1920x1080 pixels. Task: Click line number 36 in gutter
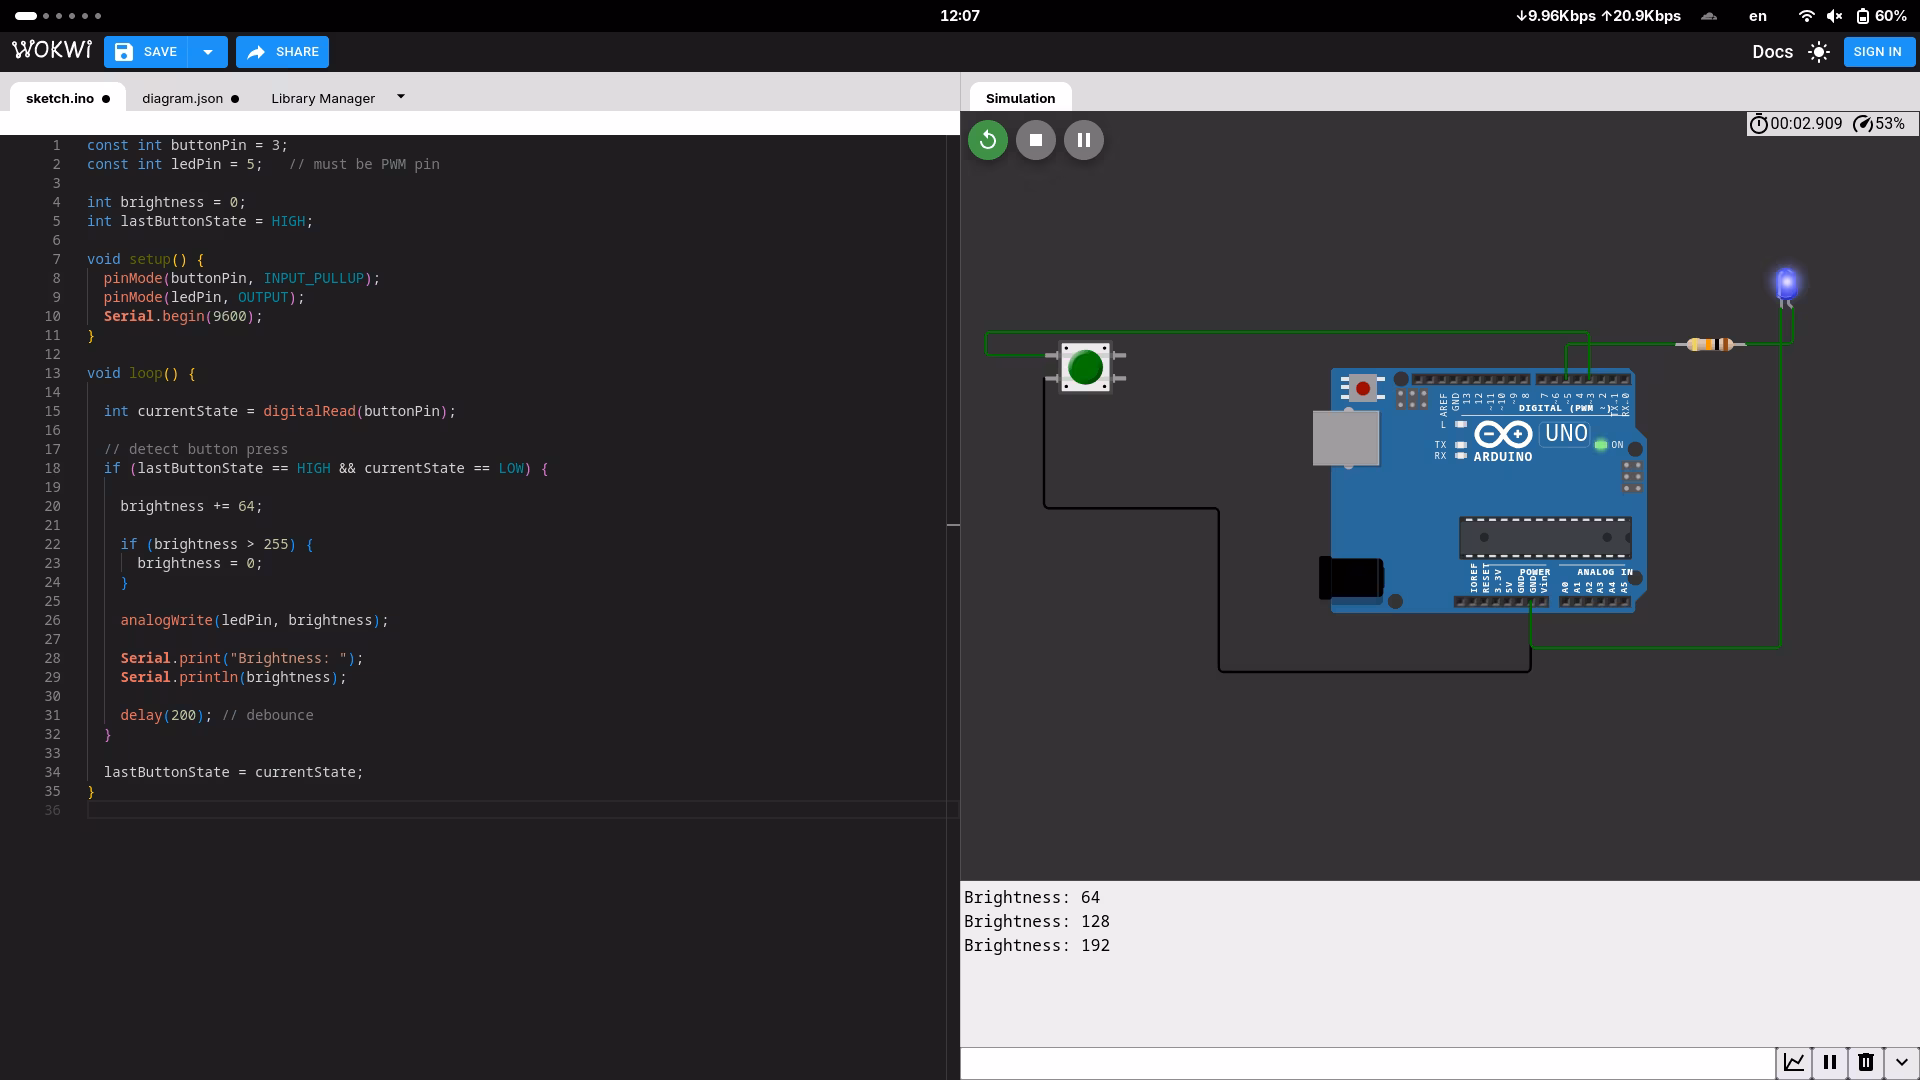click(x=52, y=810)
